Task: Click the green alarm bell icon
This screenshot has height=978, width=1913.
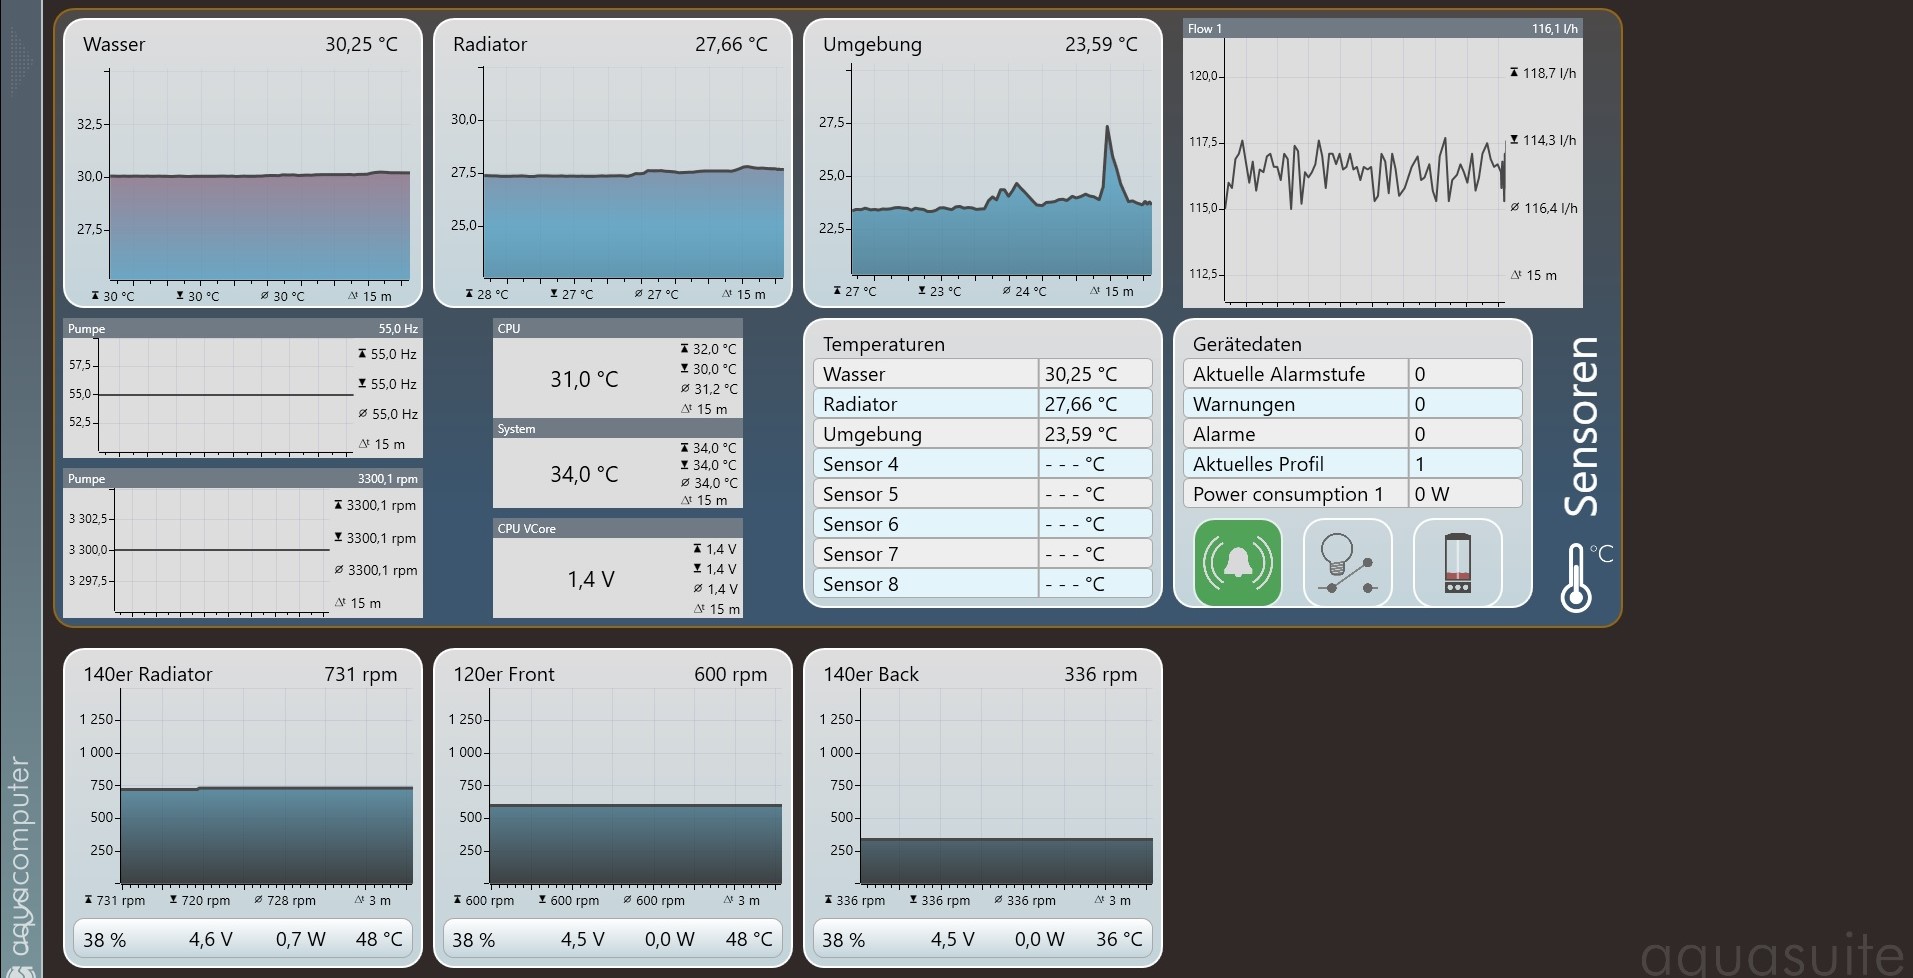Action: pyautogui.click(x=1237, y=563)
